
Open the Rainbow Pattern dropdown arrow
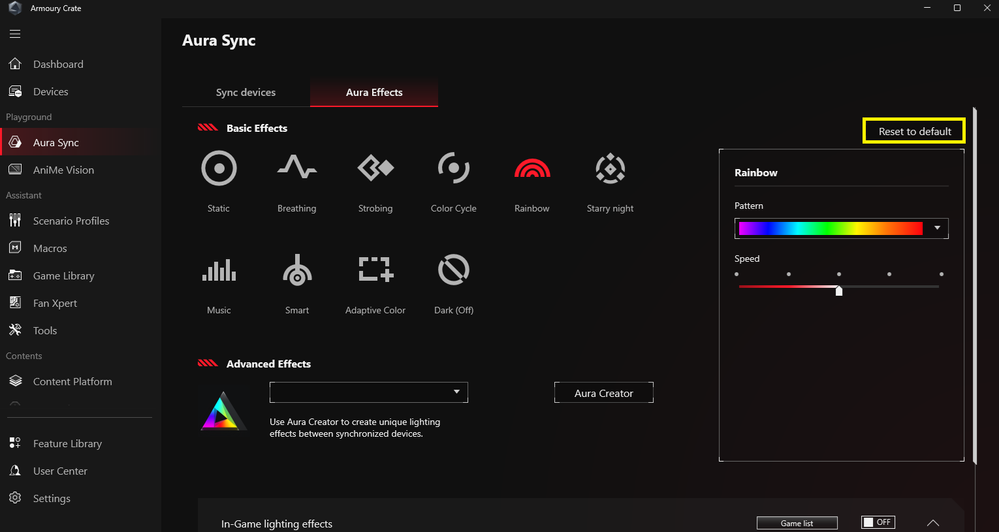[x=937, y=228]
